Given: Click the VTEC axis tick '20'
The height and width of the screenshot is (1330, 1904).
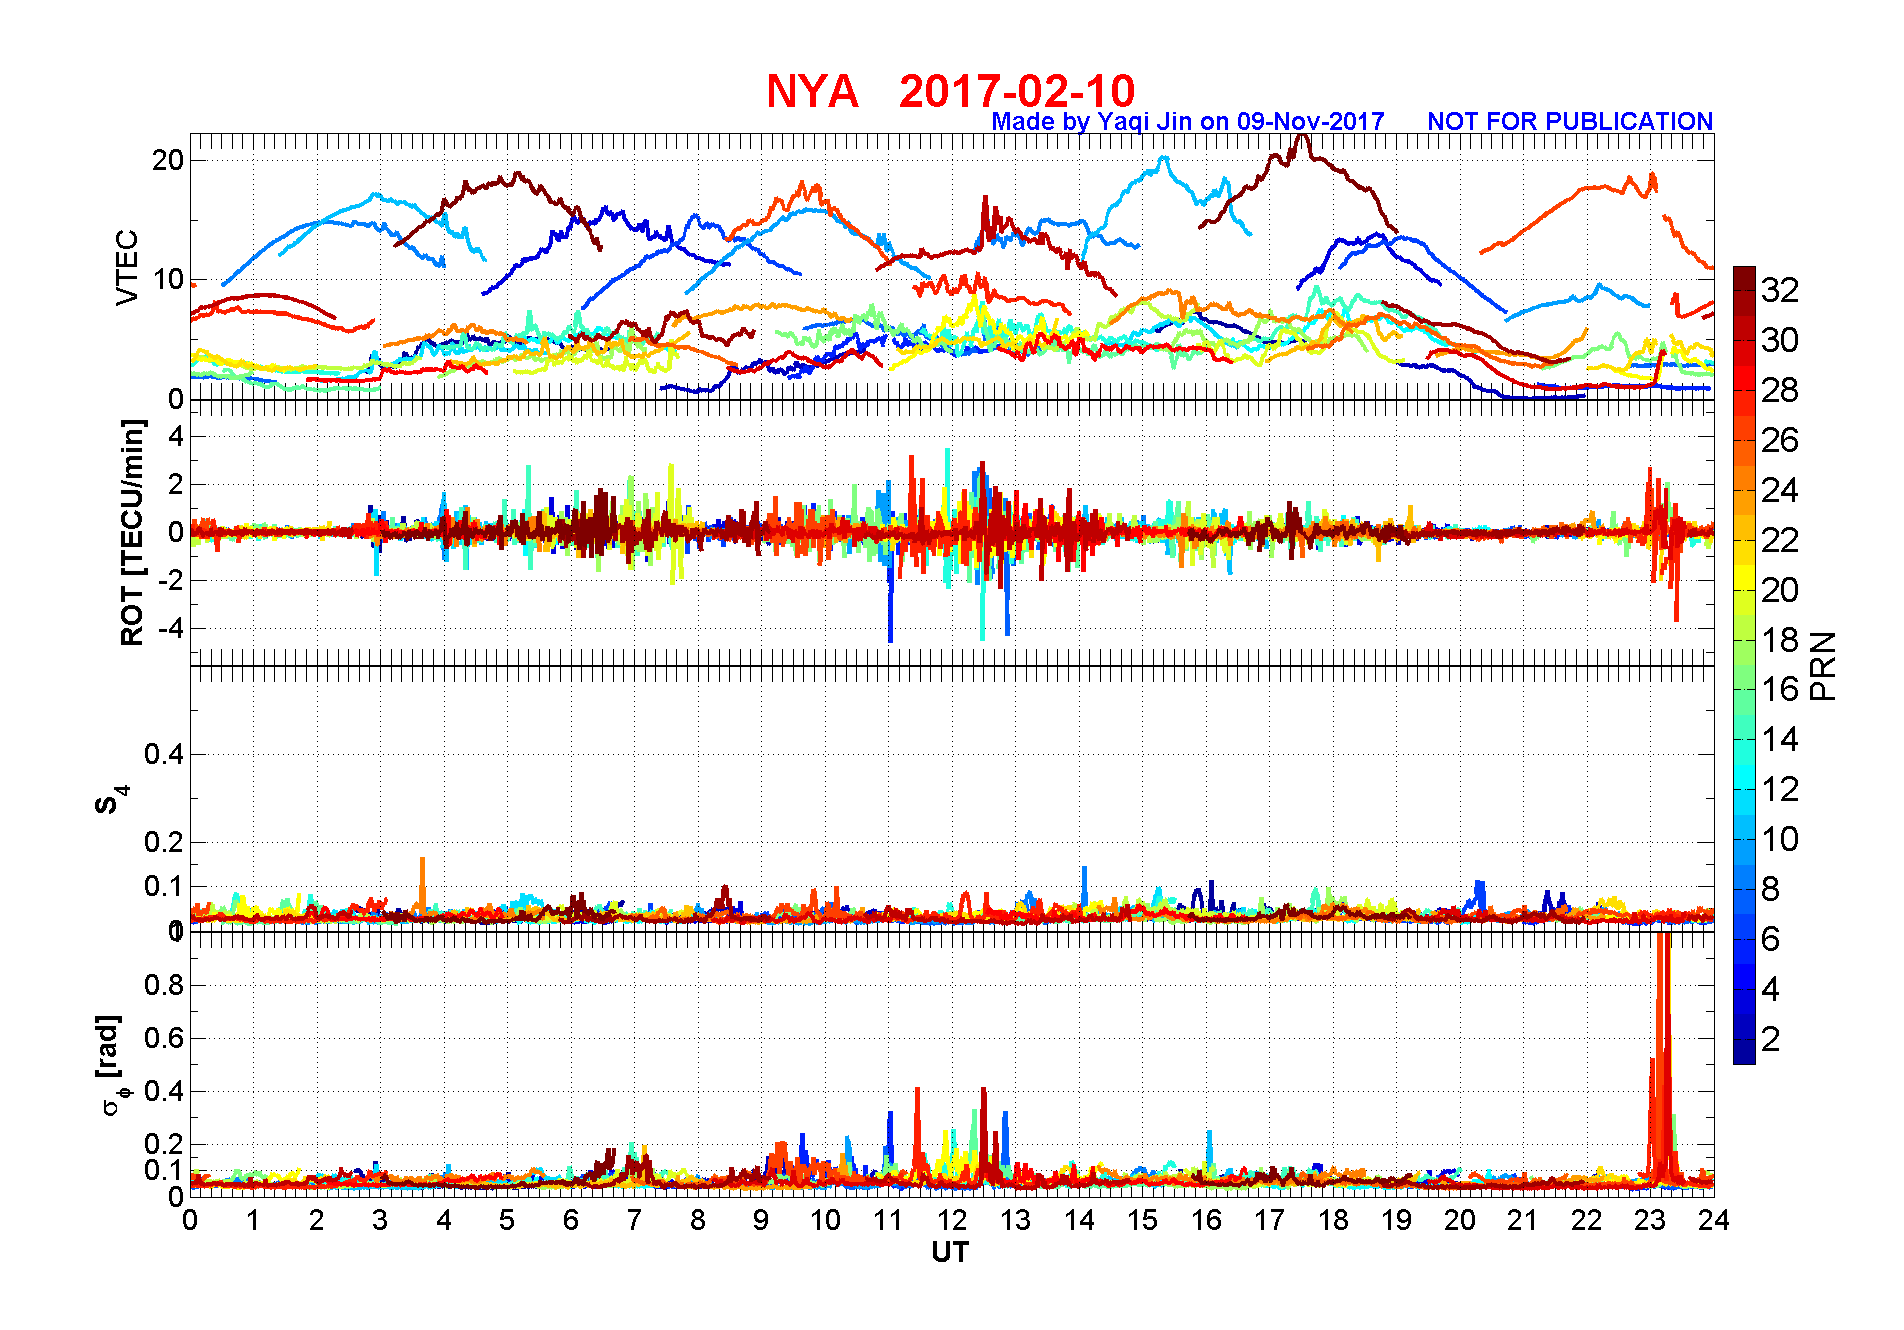Looking at the screenshot, I should (x=168, y=160).
